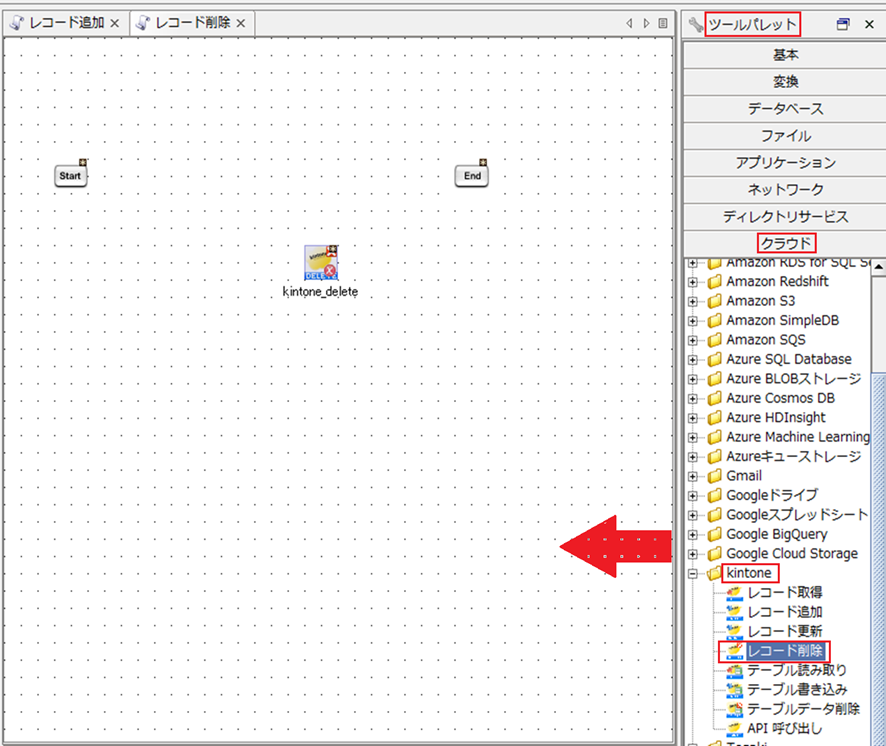Select Azure BLOBストレージ tree item

click(793, 379)
